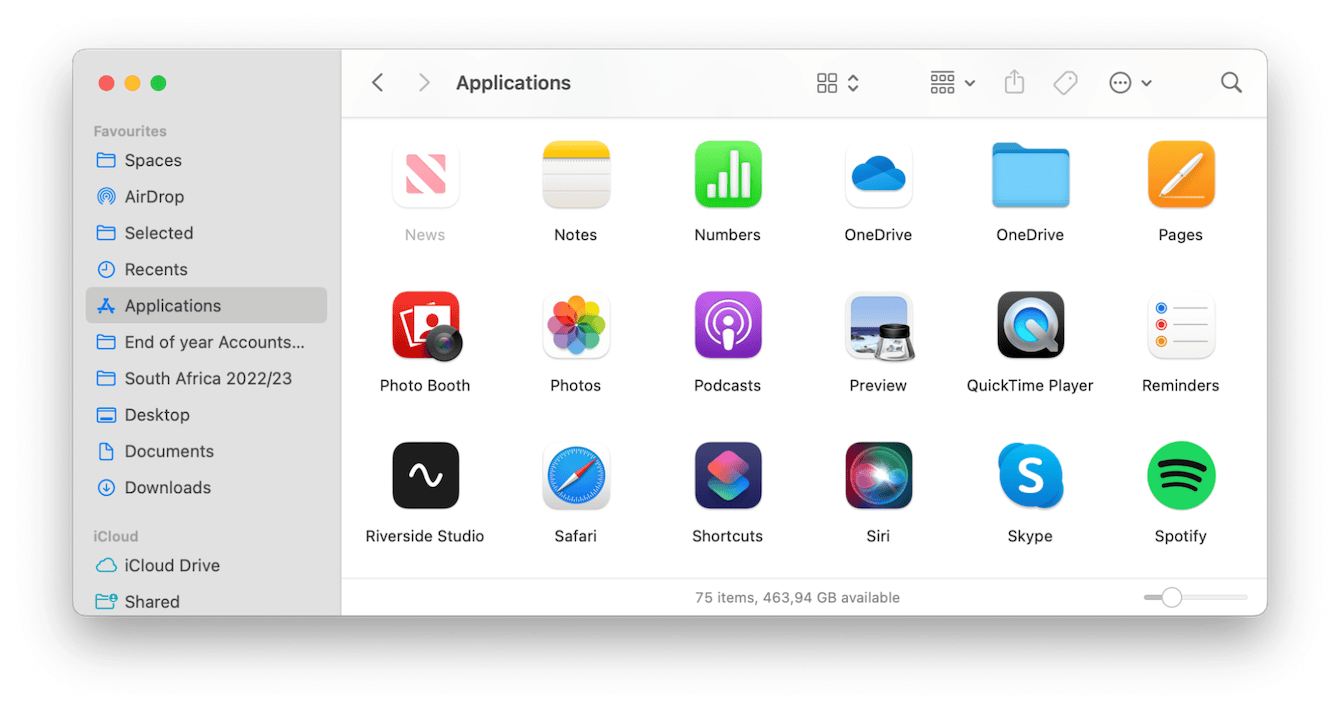1340x712 pixels.
Task: Select Applications in the sidebar
Action: pos(206,306)
